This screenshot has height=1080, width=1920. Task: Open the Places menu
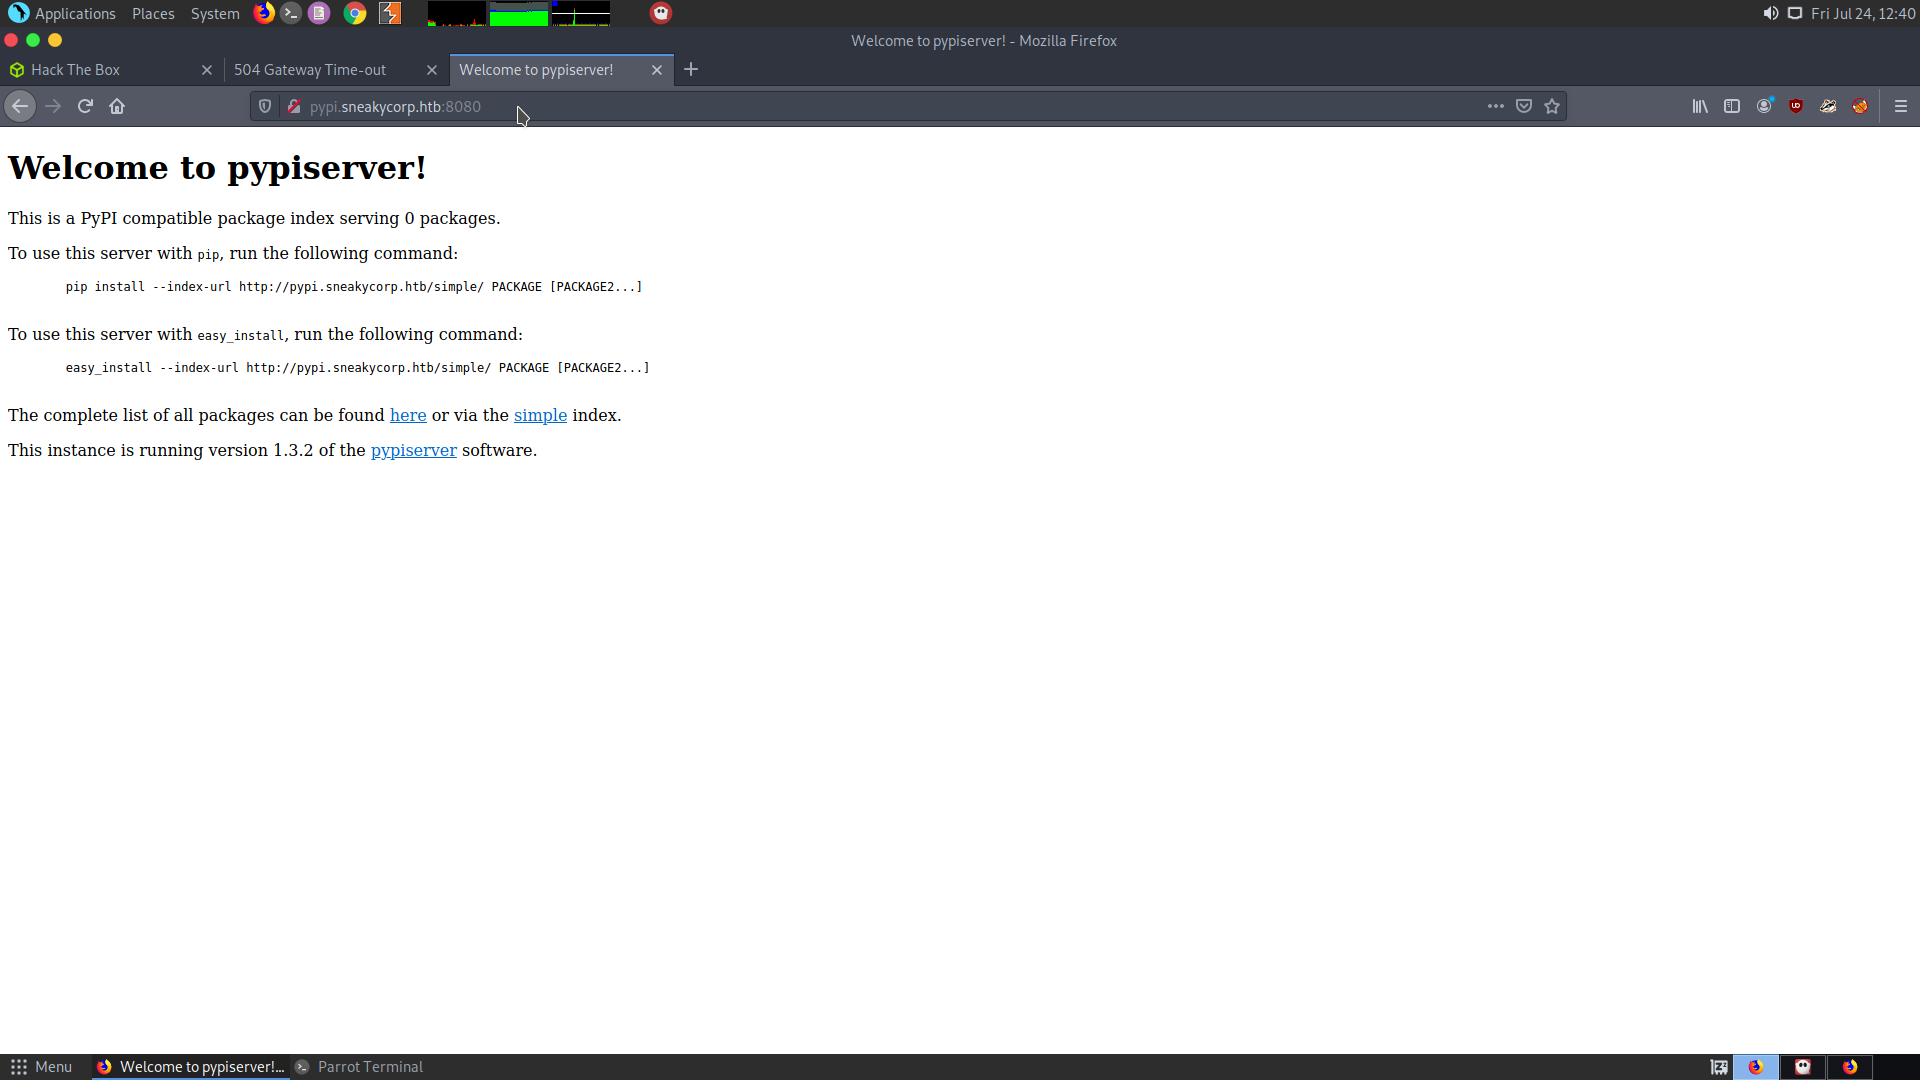(x=153, y=14)
